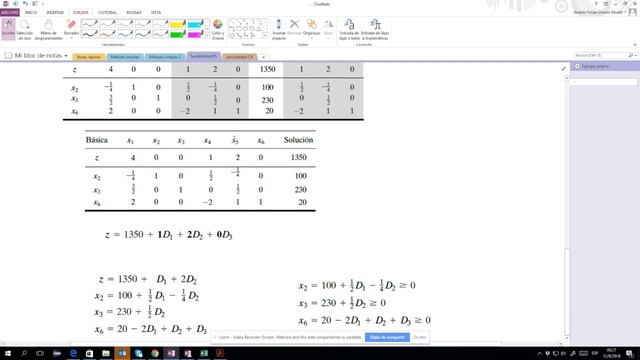640x360 pixels.
Task: Select the thick red pen in bottom row
Action: pyautogui.click(x=107, y=34)
